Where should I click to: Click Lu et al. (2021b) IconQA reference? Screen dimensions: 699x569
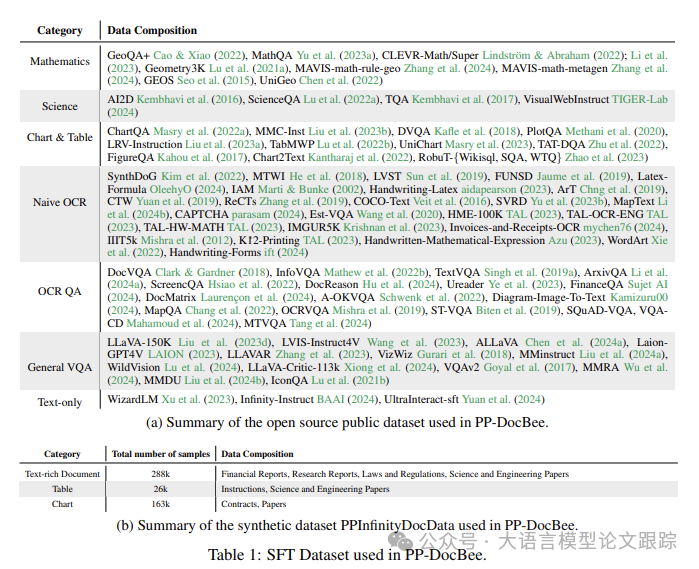tap(350, 380)
